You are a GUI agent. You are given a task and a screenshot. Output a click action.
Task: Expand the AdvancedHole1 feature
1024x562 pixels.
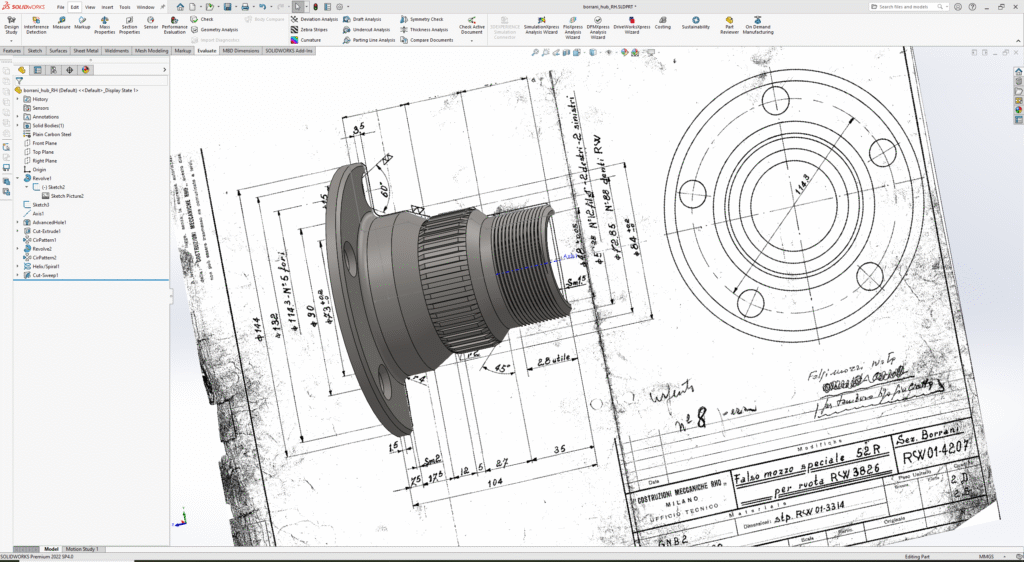(18, 223)
